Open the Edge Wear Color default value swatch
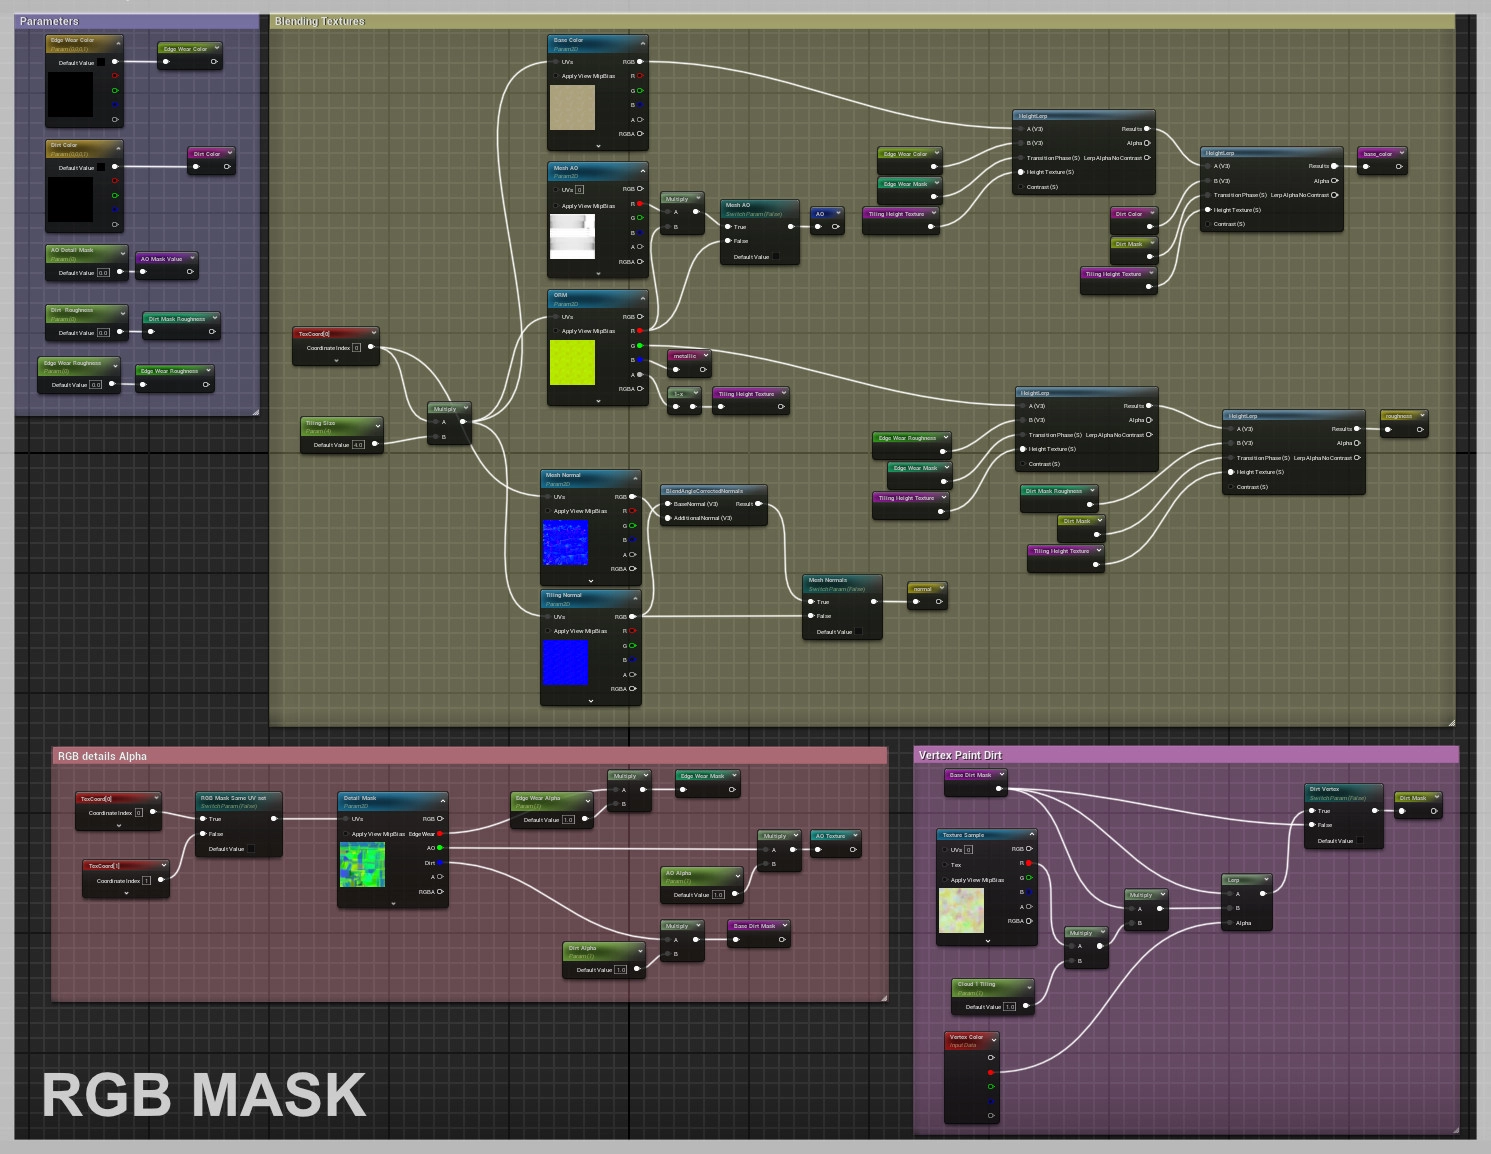 (101, 62)
